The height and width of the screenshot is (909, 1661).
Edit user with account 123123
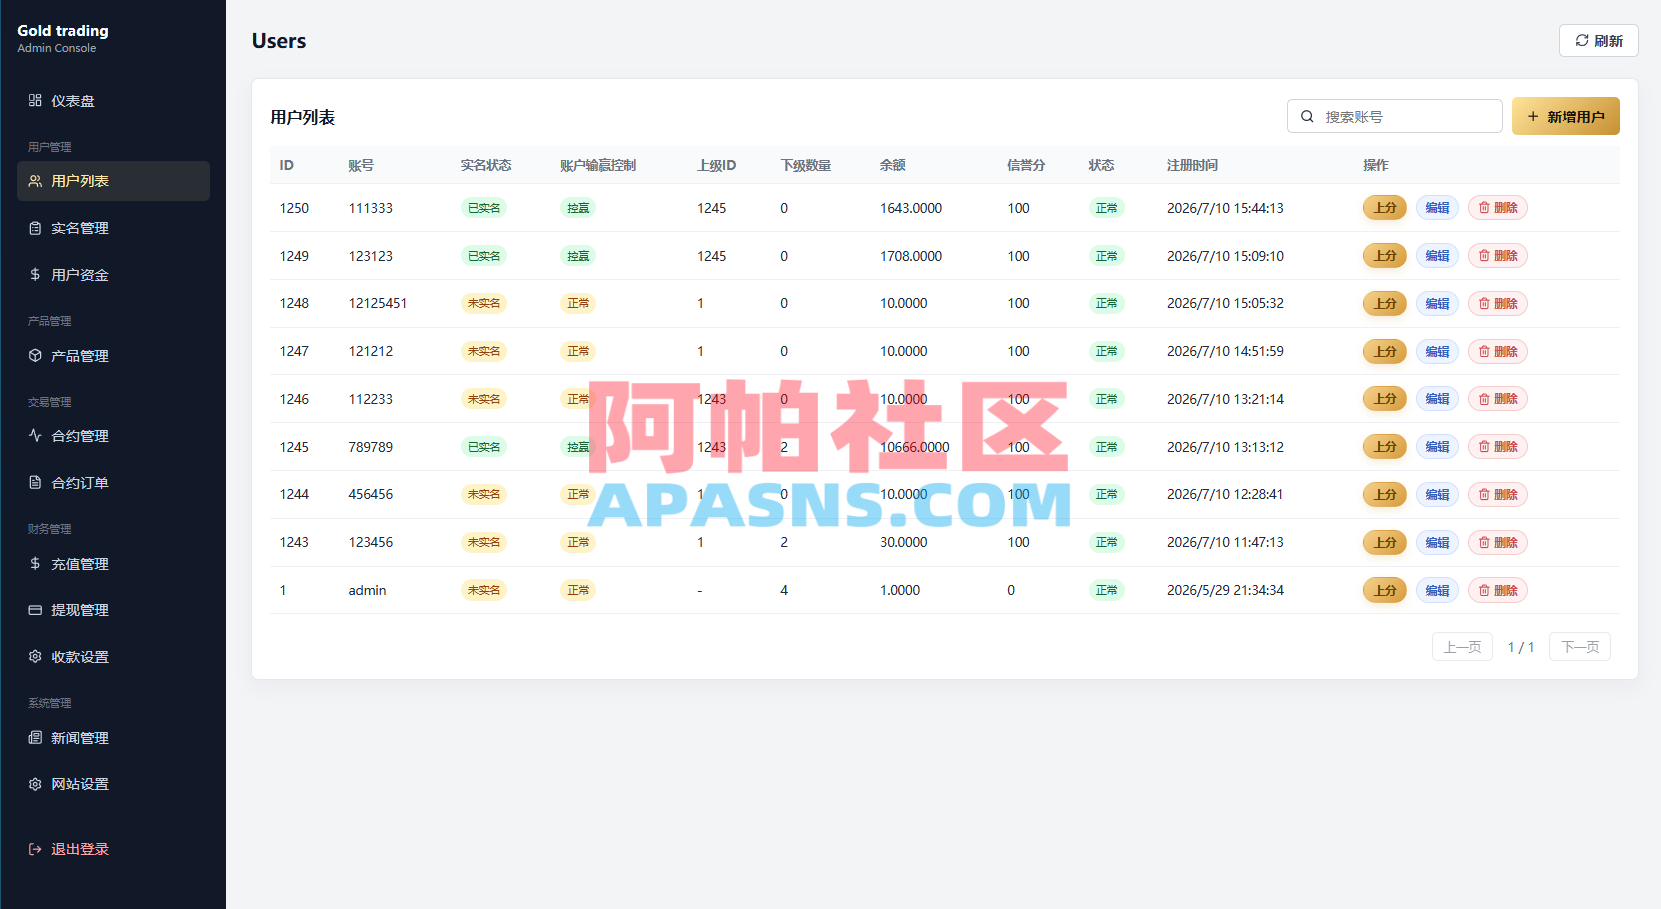click(1437, 256)
